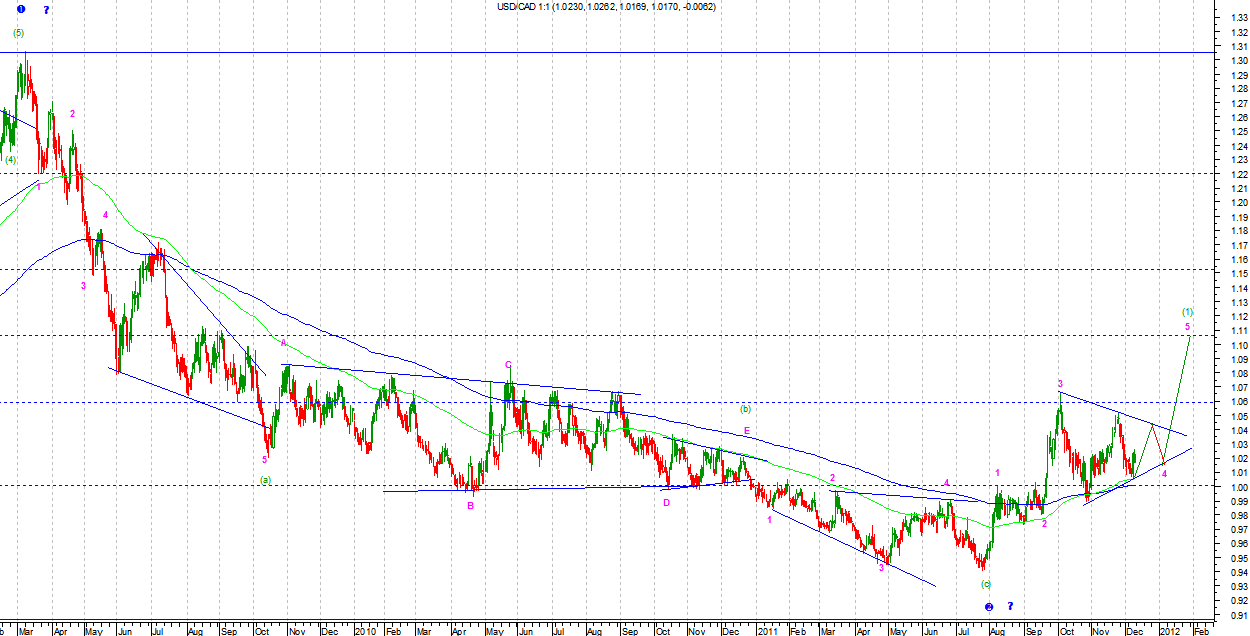Click the USD/CAD chart title text
1250x636 pixels.
(606, 7)
